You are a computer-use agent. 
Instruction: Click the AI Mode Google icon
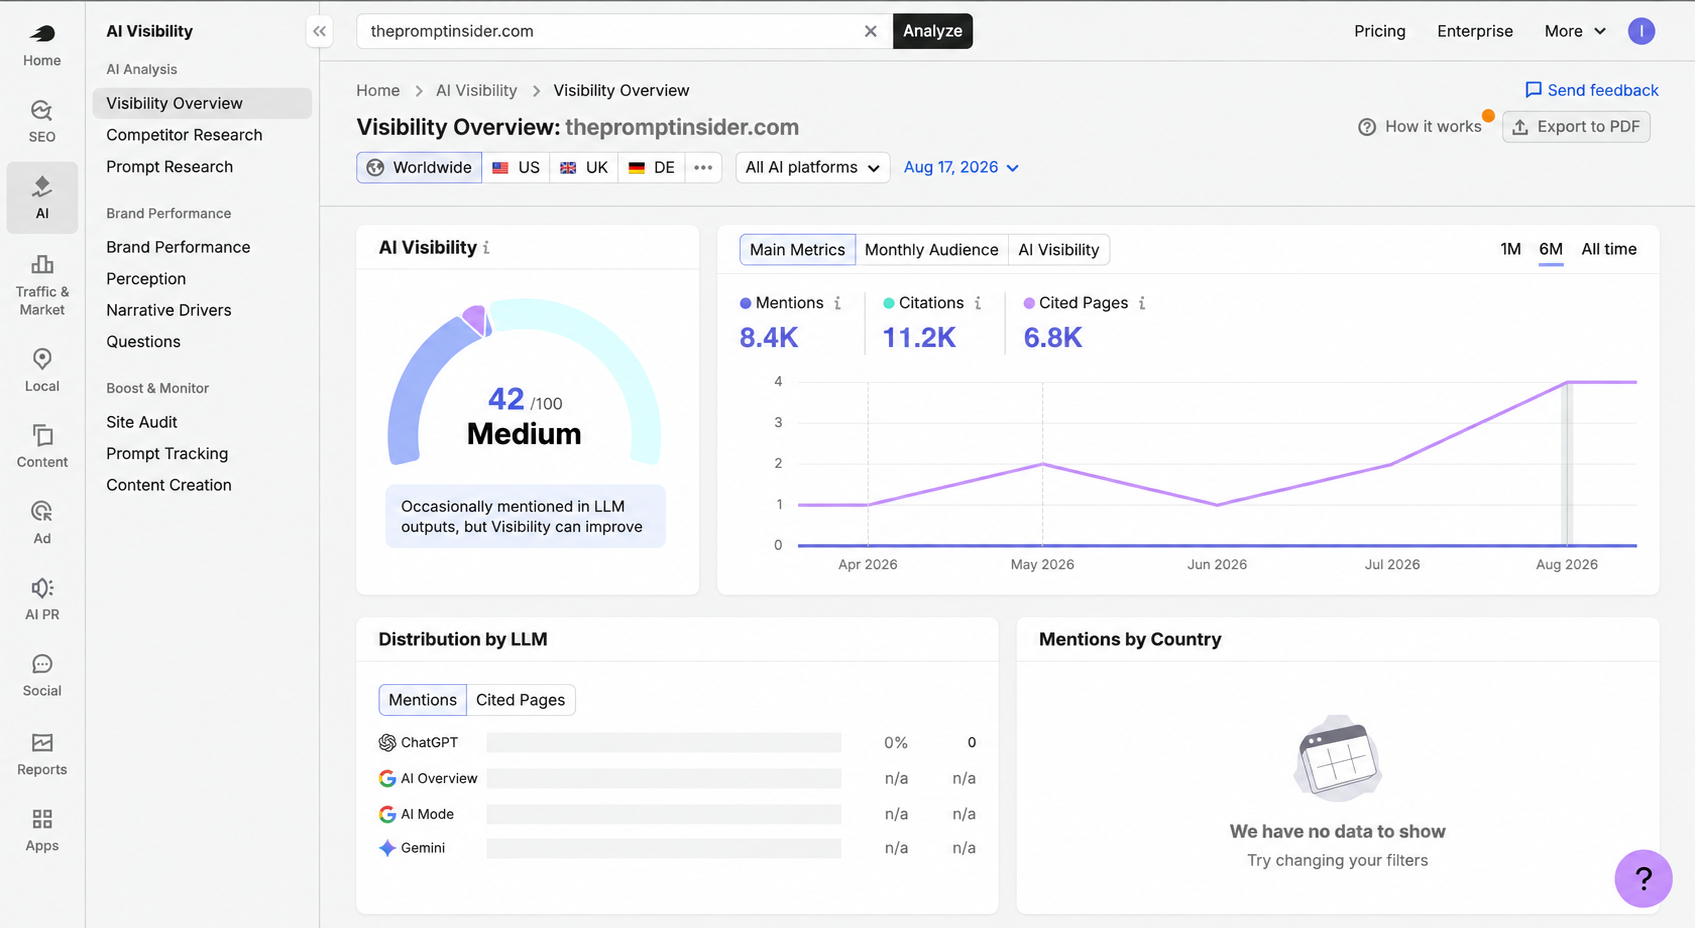[387, 814]
